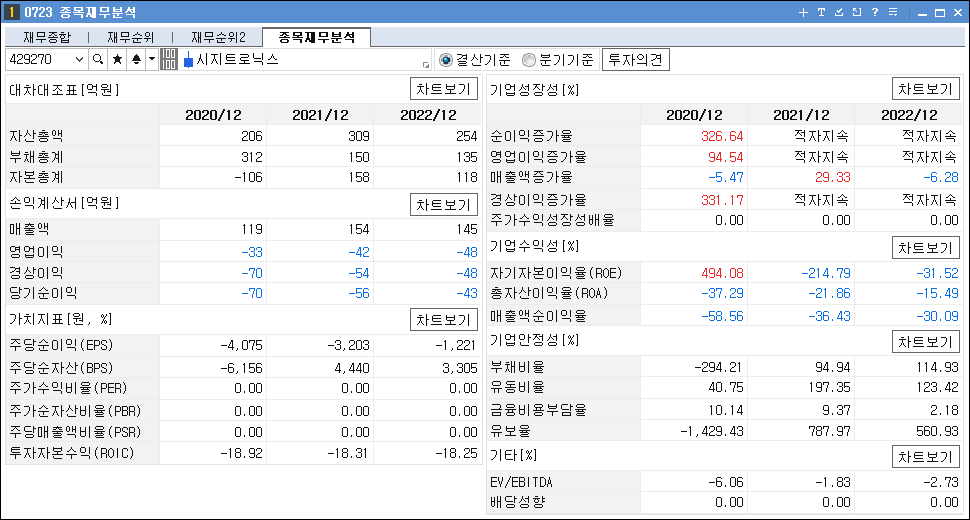Click the 자산총액 row label
970x520 pixels.
(x=36, y=136)
